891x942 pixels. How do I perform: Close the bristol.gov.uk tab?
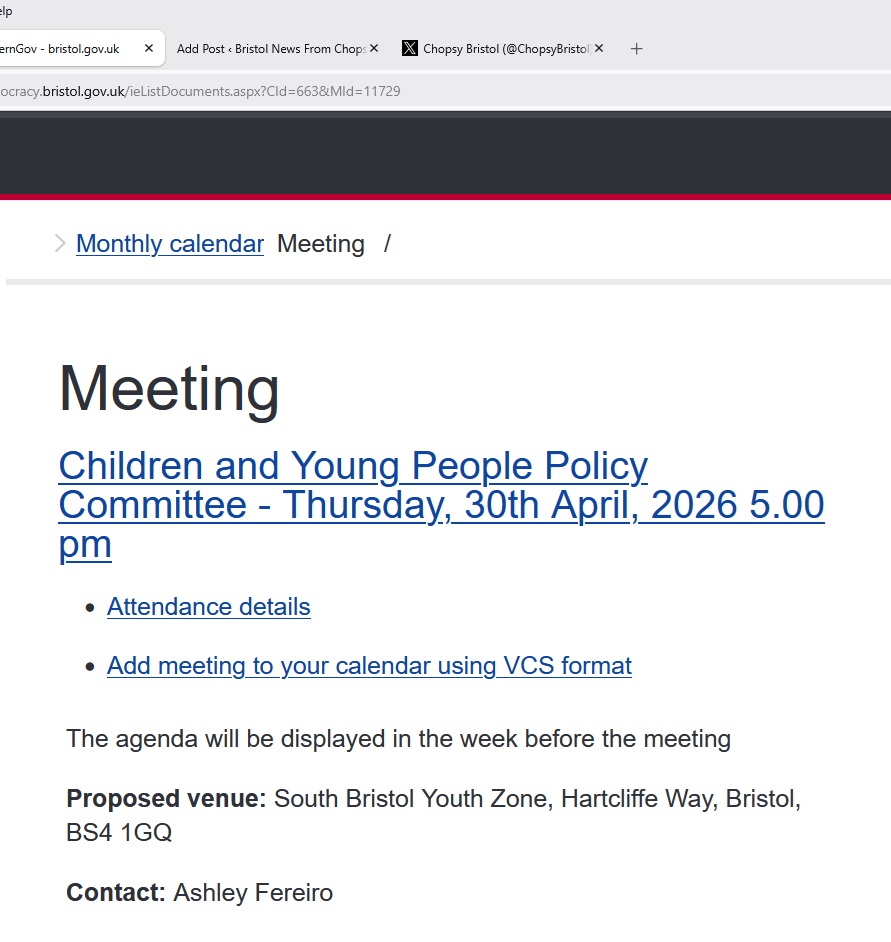(149, 48)
